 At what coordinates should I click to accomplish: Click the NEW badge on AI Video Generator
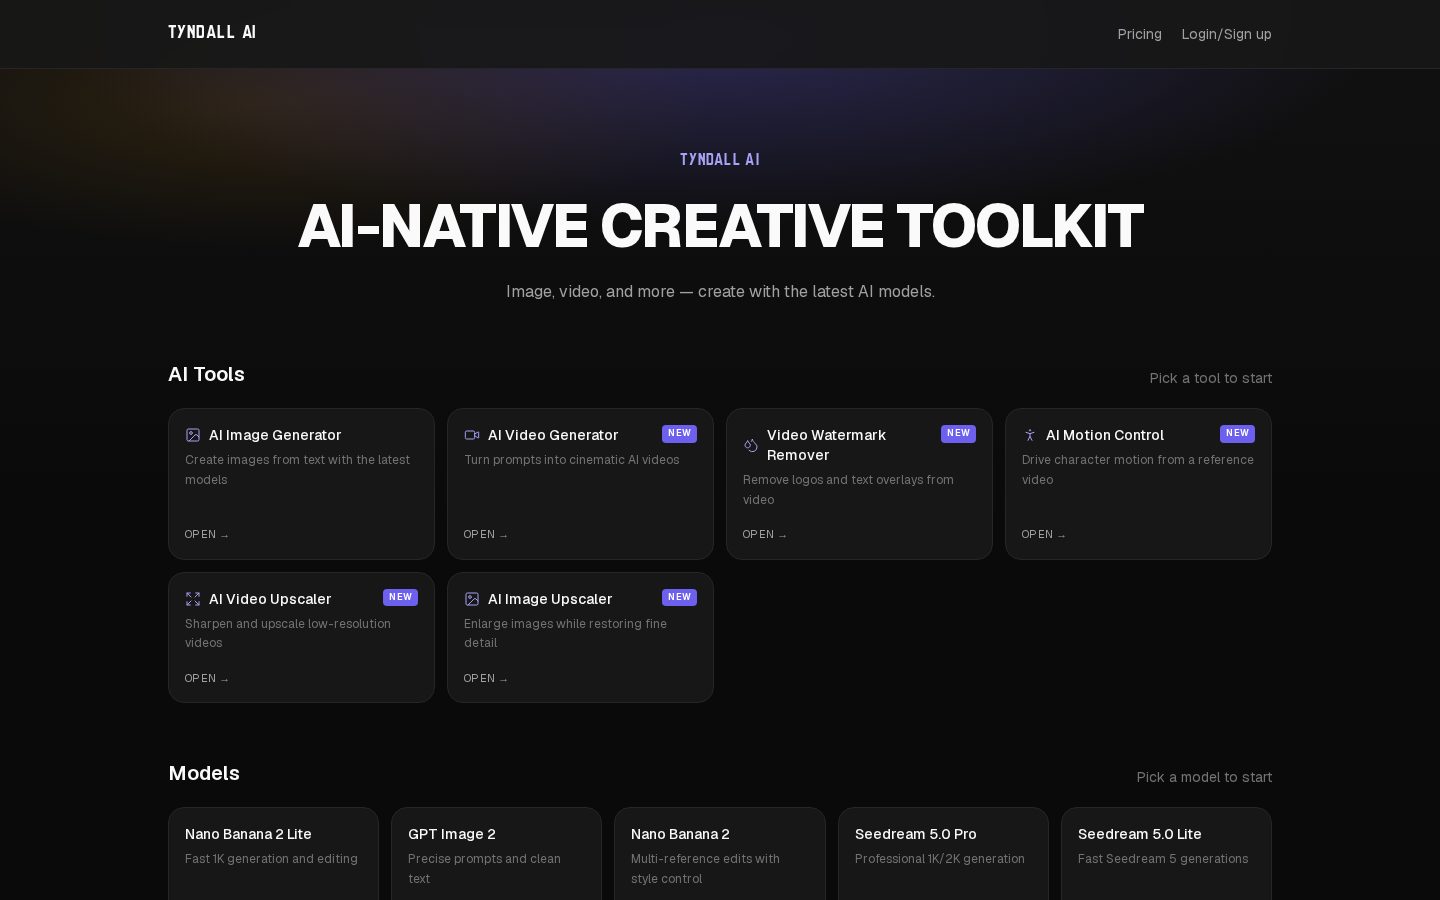(679, 433)
